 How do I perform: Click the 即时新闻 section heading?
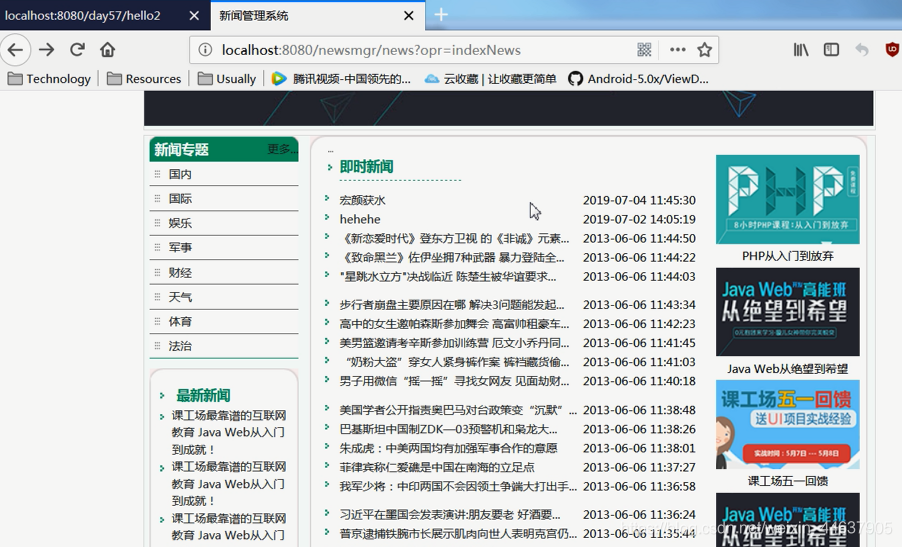click(366, 167)
